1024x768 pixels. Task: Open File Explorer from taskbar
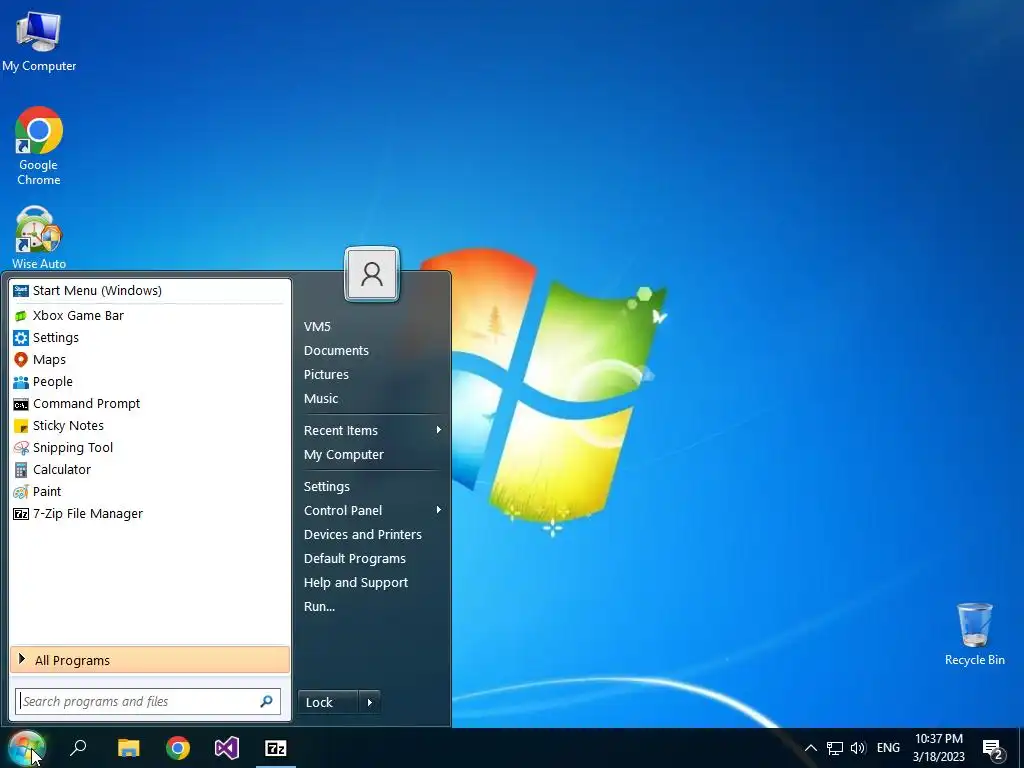coord(129,748)
